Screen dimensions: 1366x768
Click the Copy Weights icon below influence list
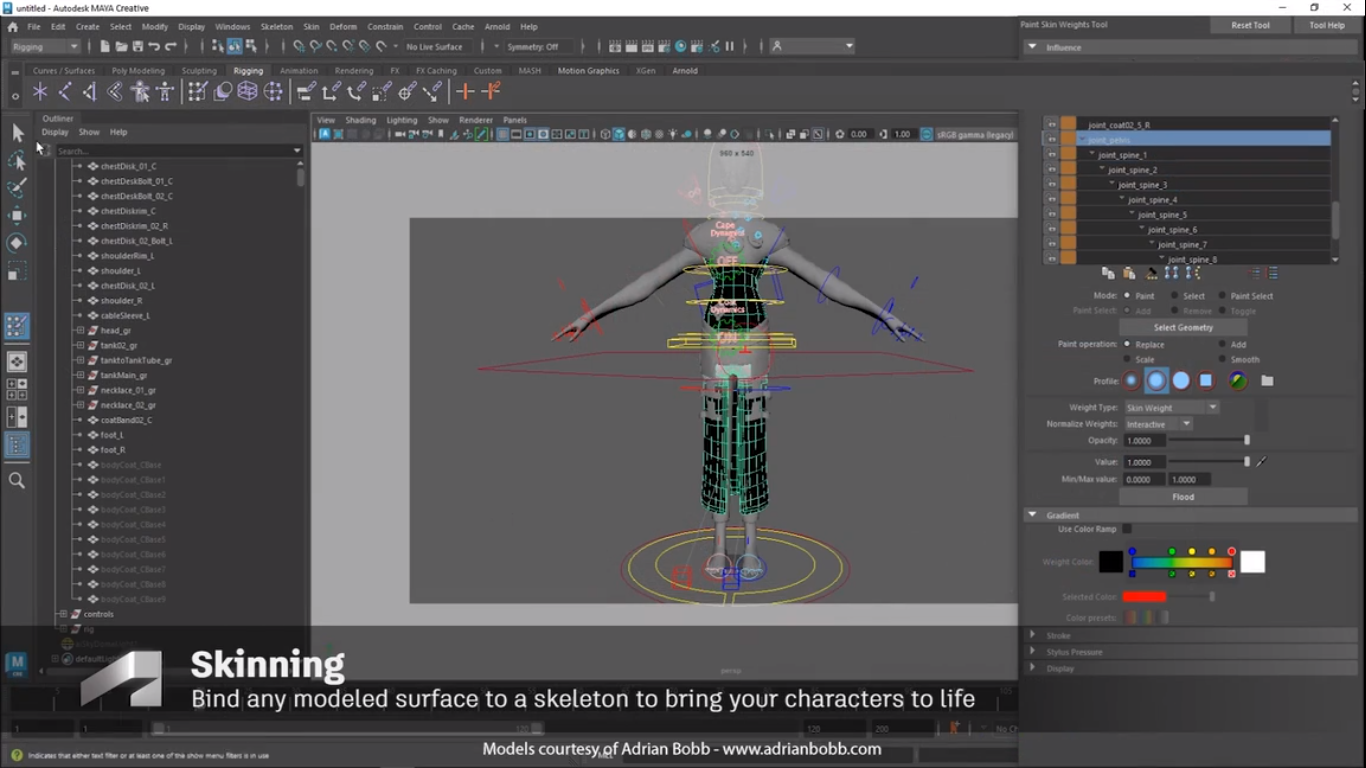click(1108, 273)
